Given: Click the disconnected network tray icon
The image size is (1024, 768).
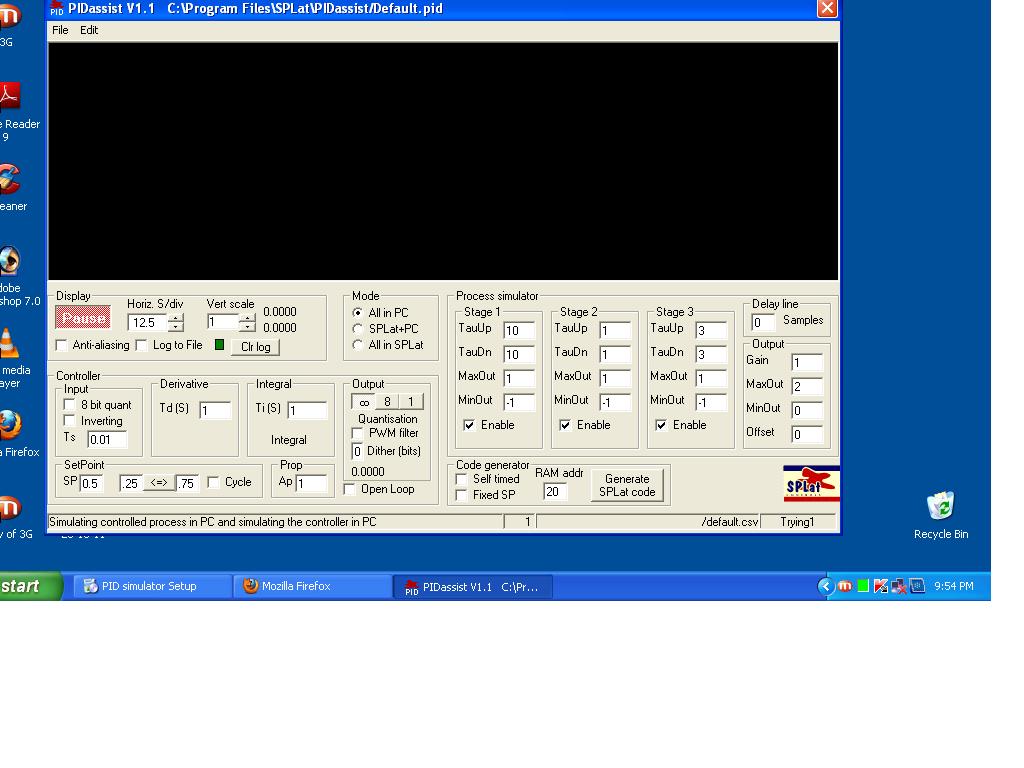Looking at the screenshot, I should pyautogui.click(x=899, y=586).
